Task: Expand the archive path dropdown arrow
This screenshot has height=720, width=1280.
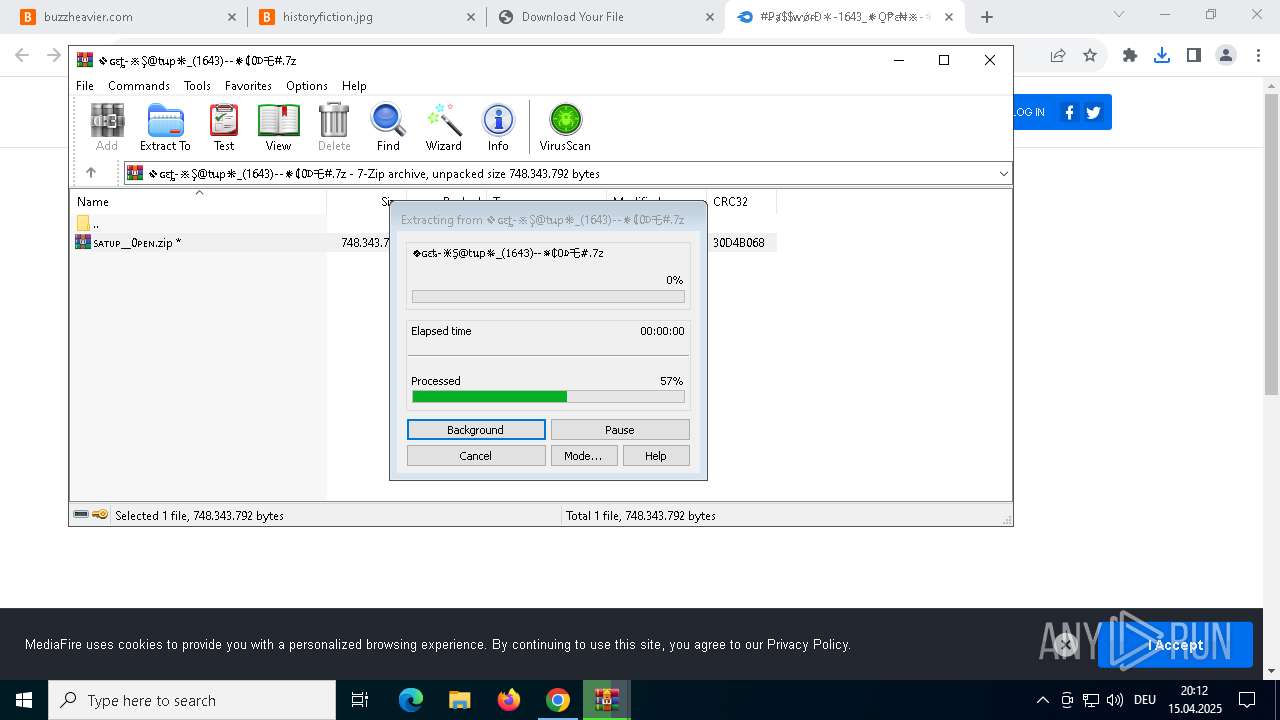Action: coord(1003,174)
